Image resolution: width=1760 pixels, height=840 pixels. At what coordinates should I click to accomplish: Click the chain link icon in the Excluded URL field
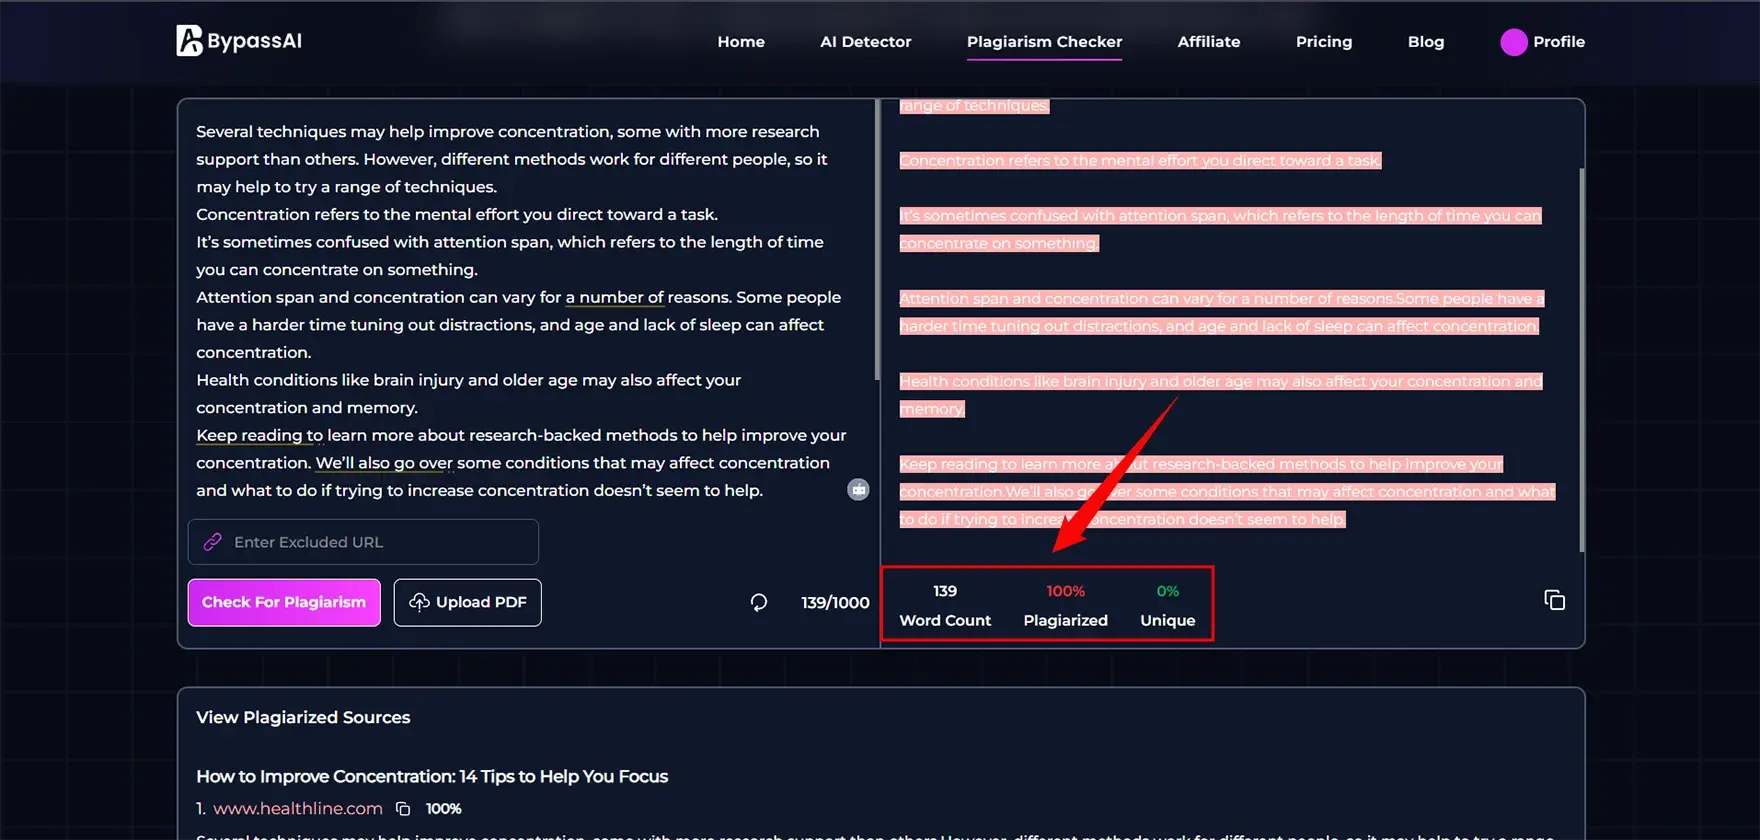213,542
